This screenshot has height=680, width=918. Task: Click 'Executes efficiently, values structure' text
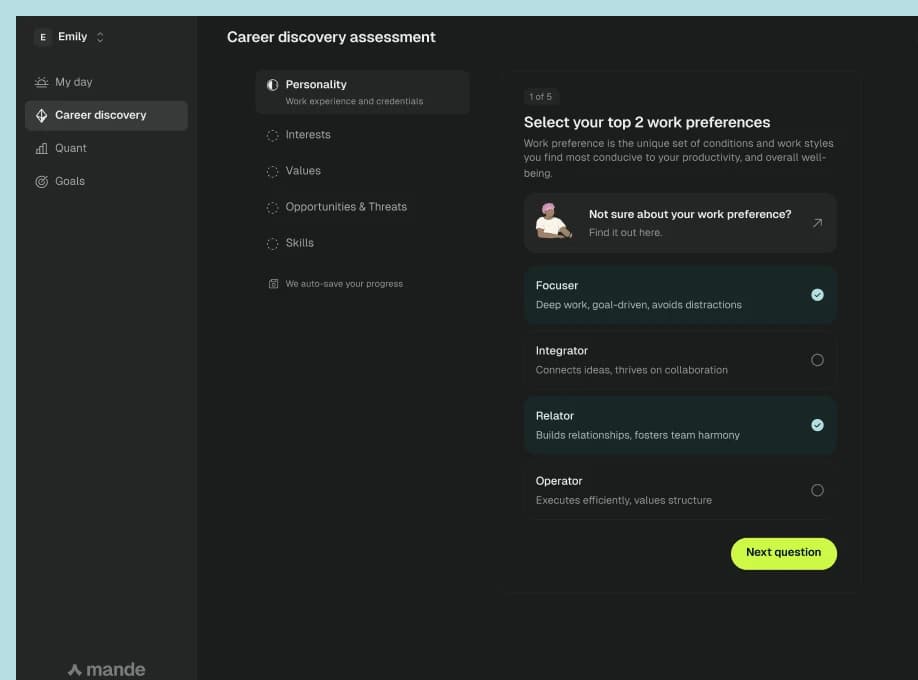coord(624,500)
